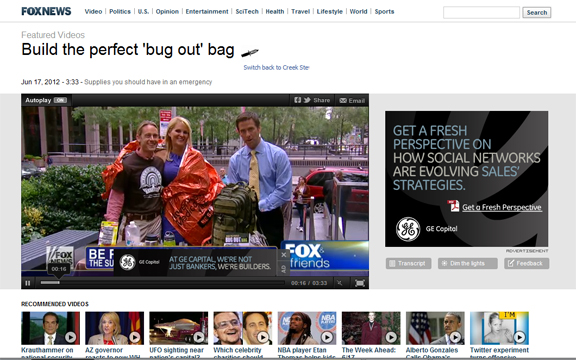Open the Get a Fresh Perspective ad link

tap(502, 207)
